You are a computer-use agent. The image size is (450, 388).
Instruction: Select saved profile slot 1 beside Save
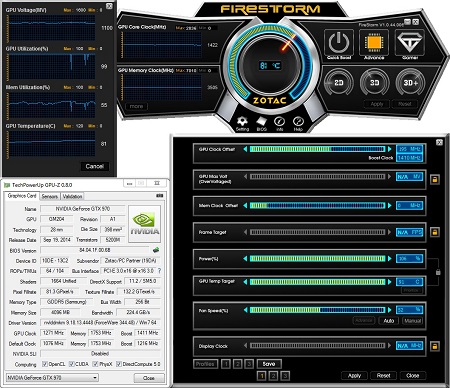click(226, 364)
